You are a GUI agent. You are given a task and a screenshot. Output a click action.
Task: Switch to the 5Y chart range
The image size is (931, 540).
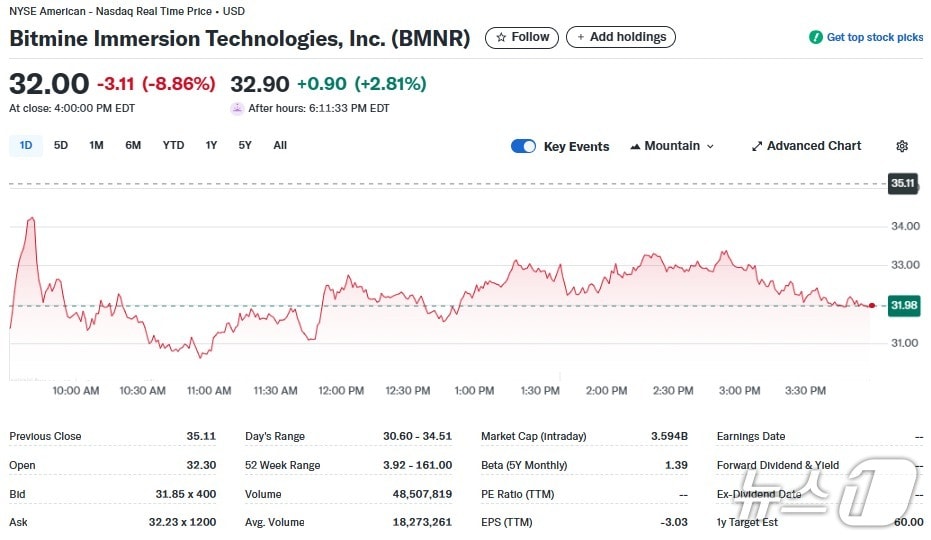(245, 145)
